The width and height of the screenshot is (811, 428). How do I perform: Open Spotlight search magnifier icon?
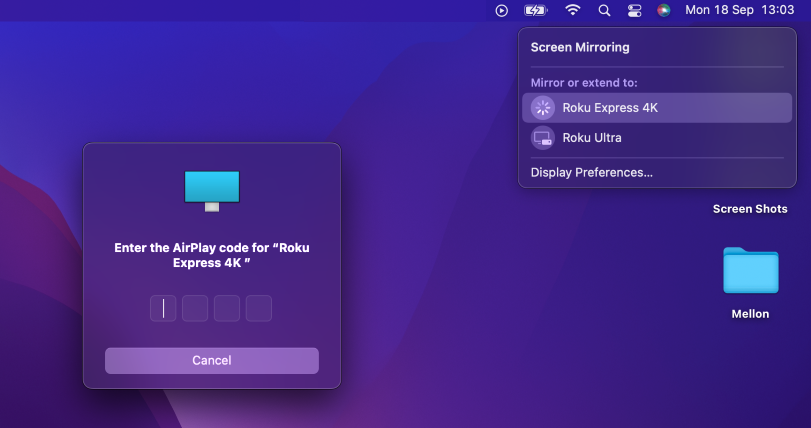(x=604, y=10)
